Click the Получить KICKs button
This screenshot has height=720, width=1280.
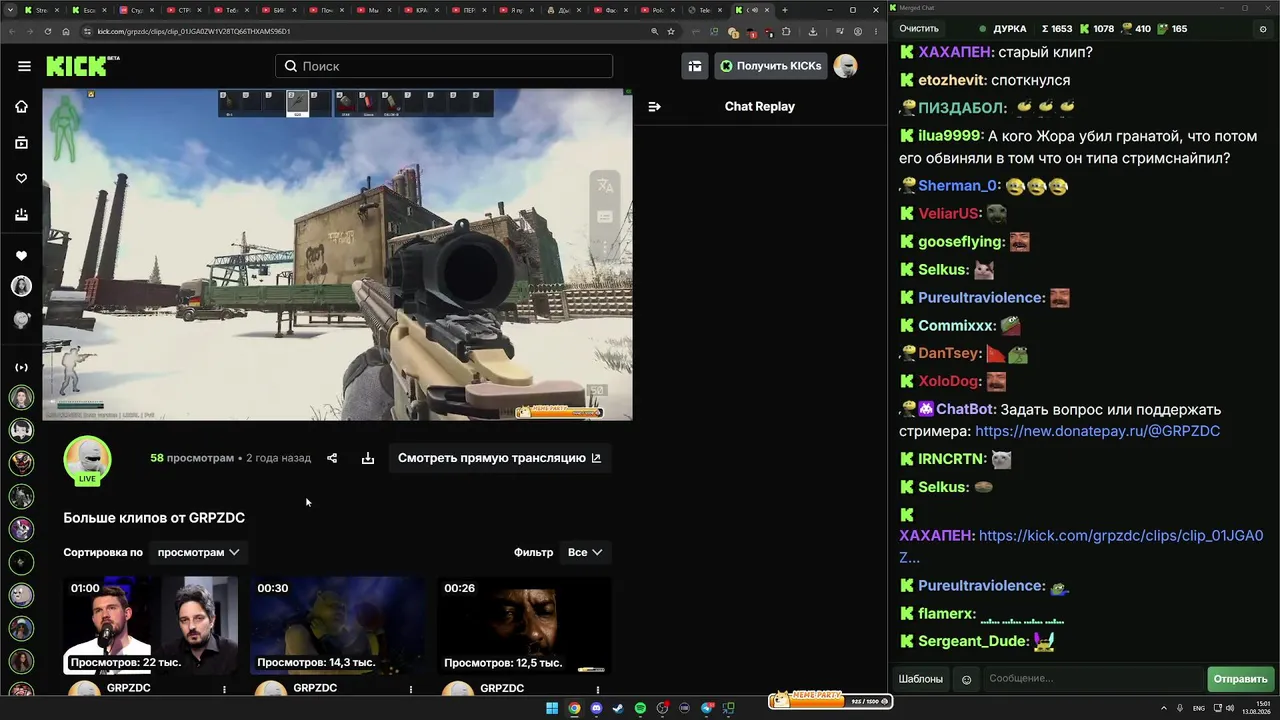click(770, 66)
